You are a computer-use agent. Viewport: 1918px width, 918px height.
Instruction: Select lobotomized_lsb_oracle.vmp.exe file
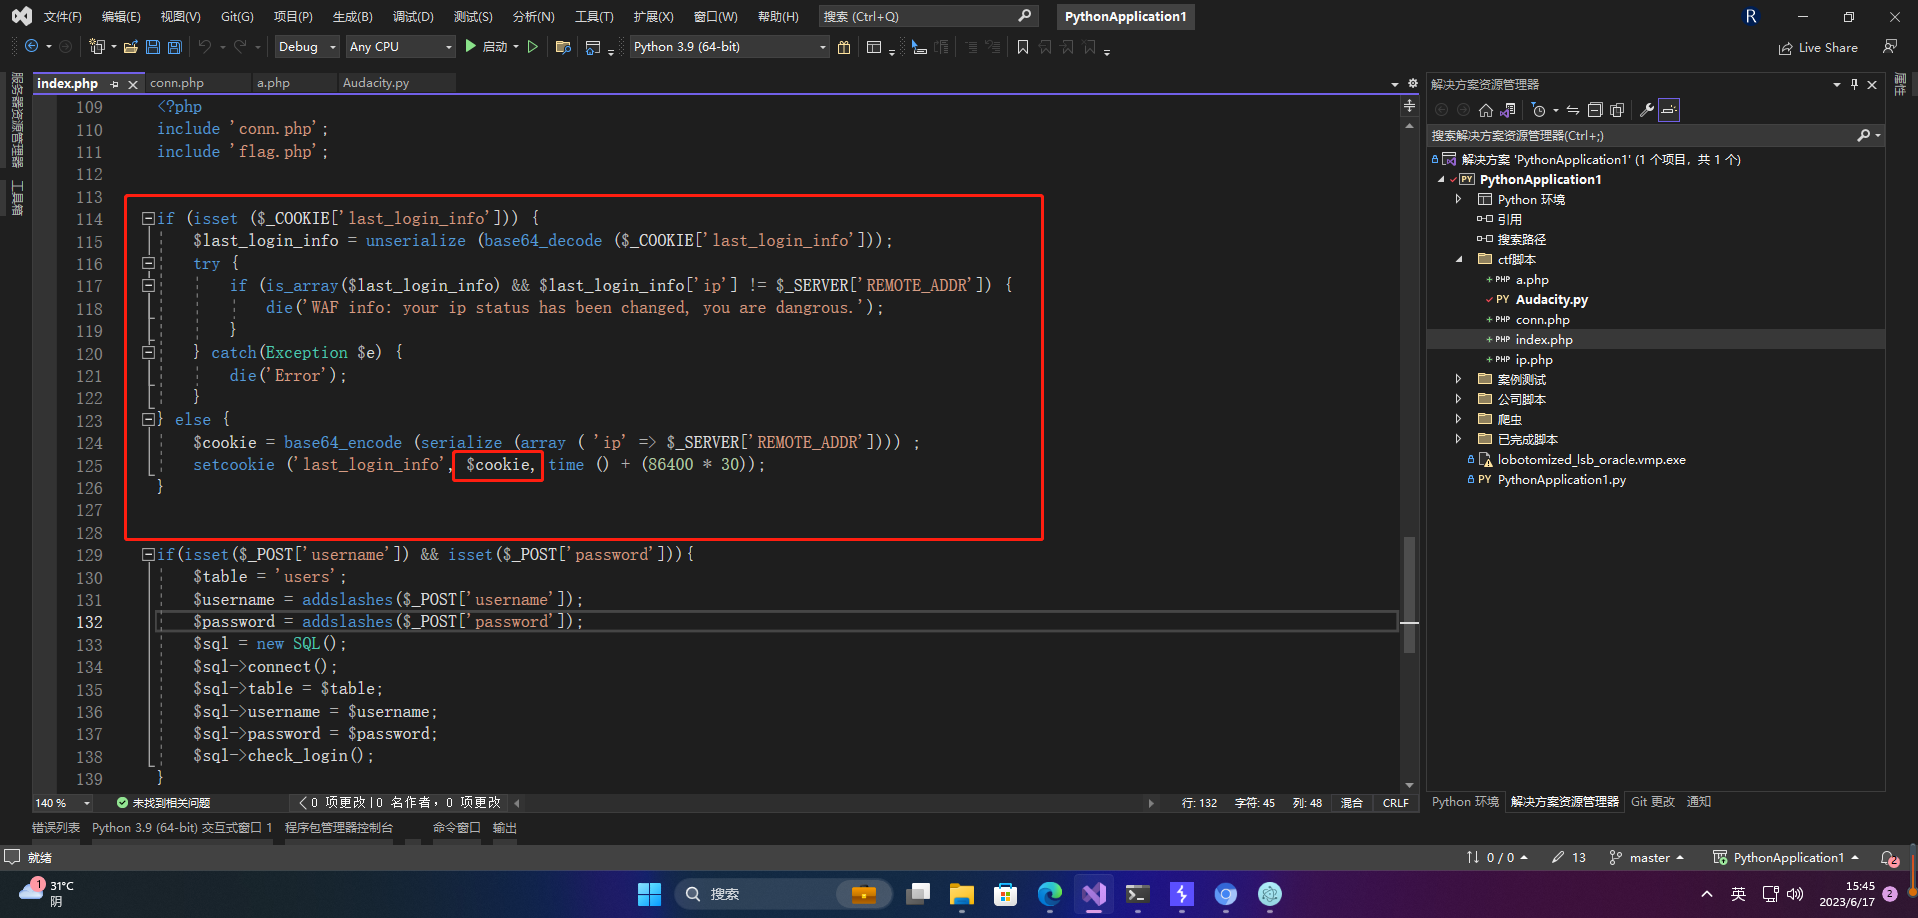click(1591, 460)
